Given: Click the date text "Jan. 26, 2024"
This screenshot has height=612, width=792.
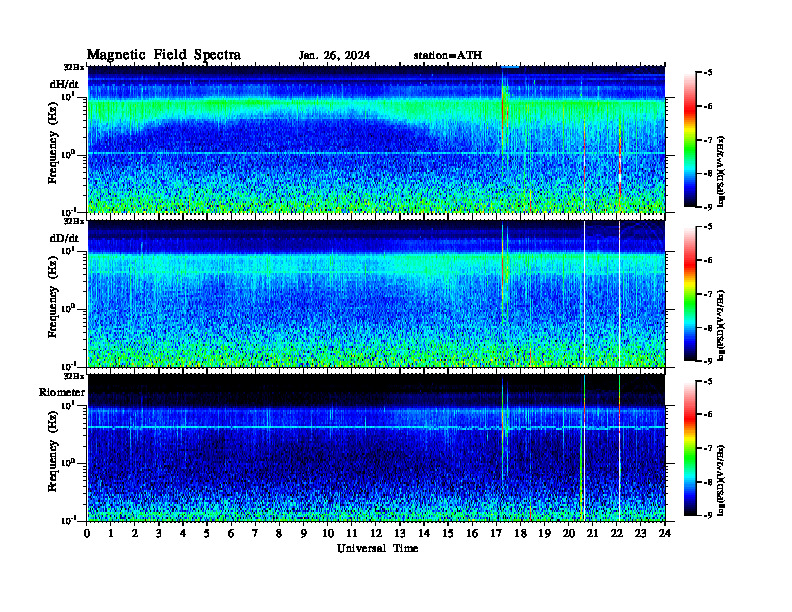Looking at the screenshot, I should pos(334,56).
